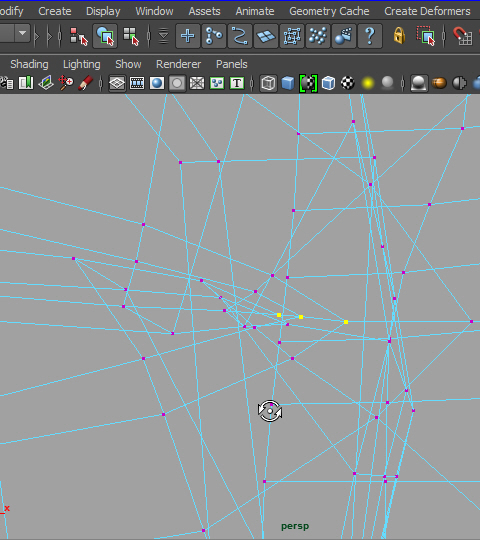The height and width of the screenshot is (540, 480).
Task: Click the persp camera label
Action: 295,526
